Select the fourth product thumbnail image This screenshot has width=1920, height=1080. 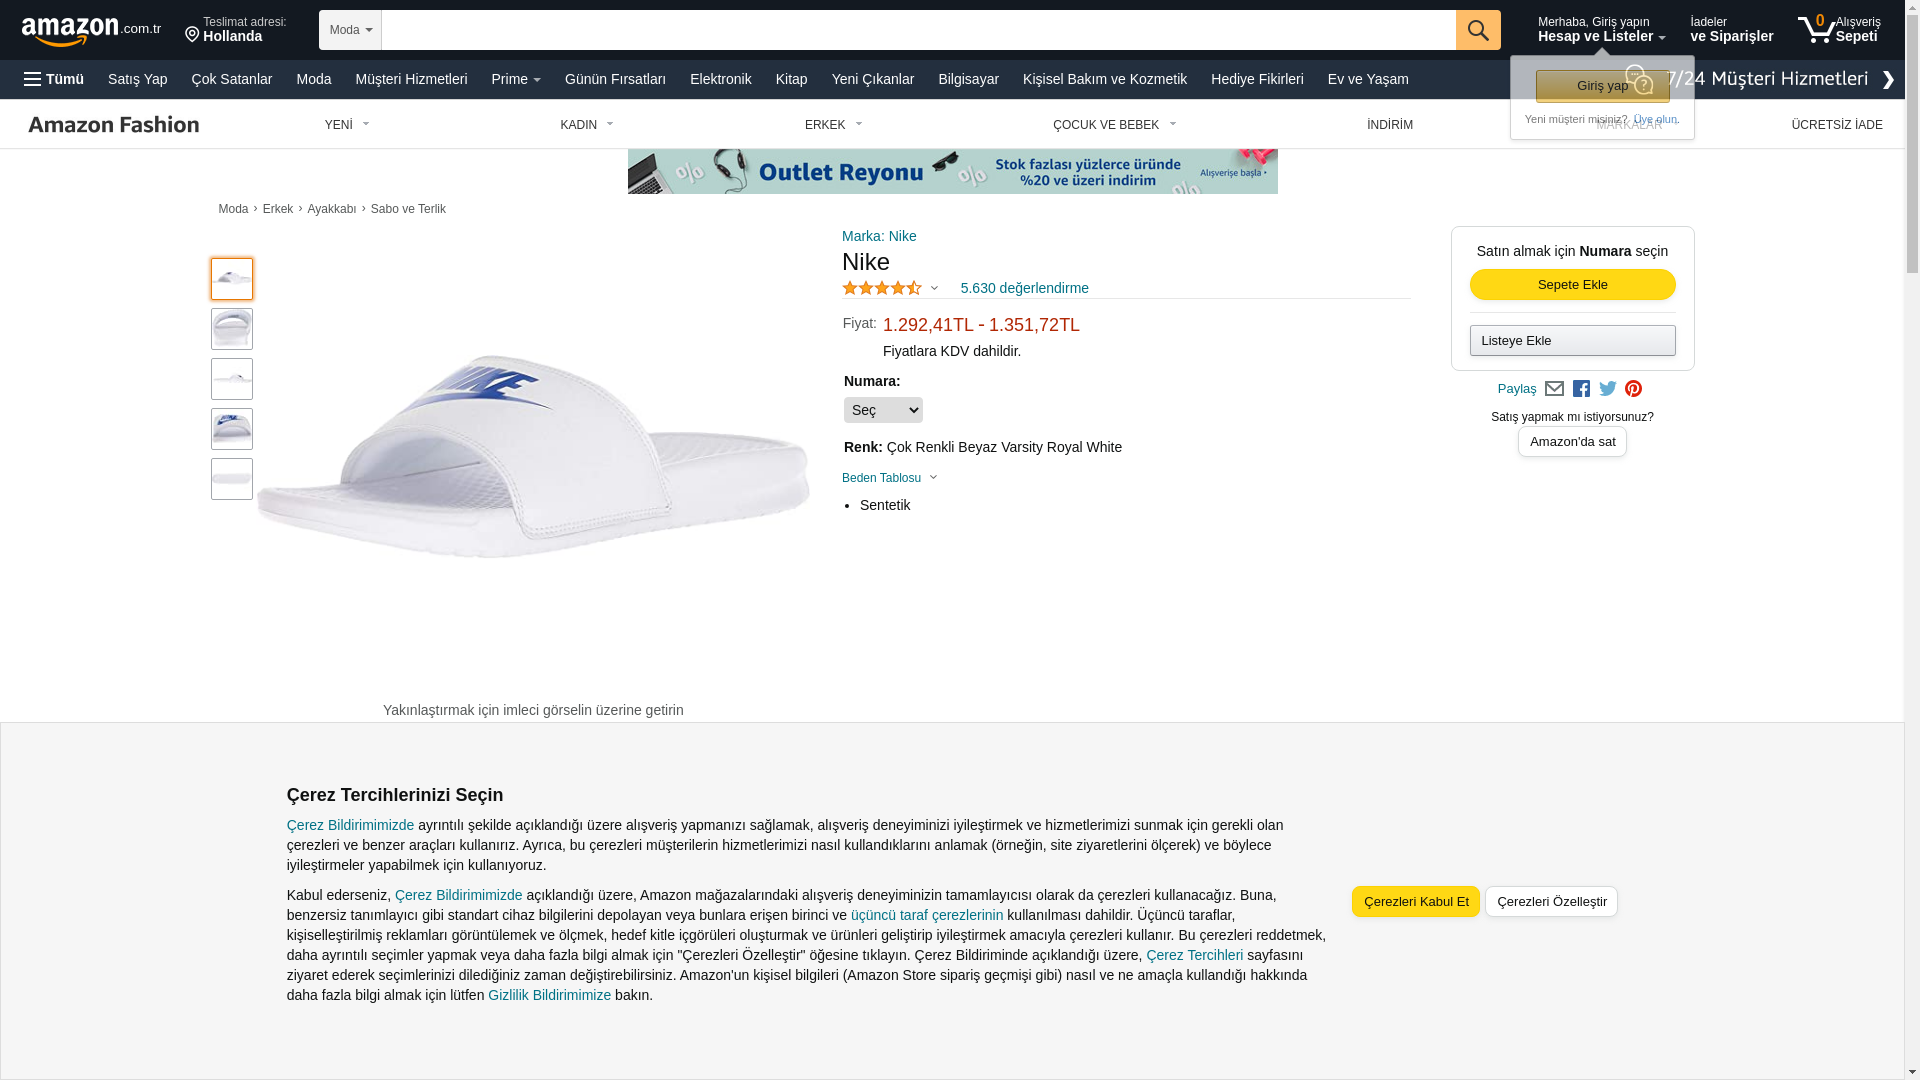(x=232, y=429)
